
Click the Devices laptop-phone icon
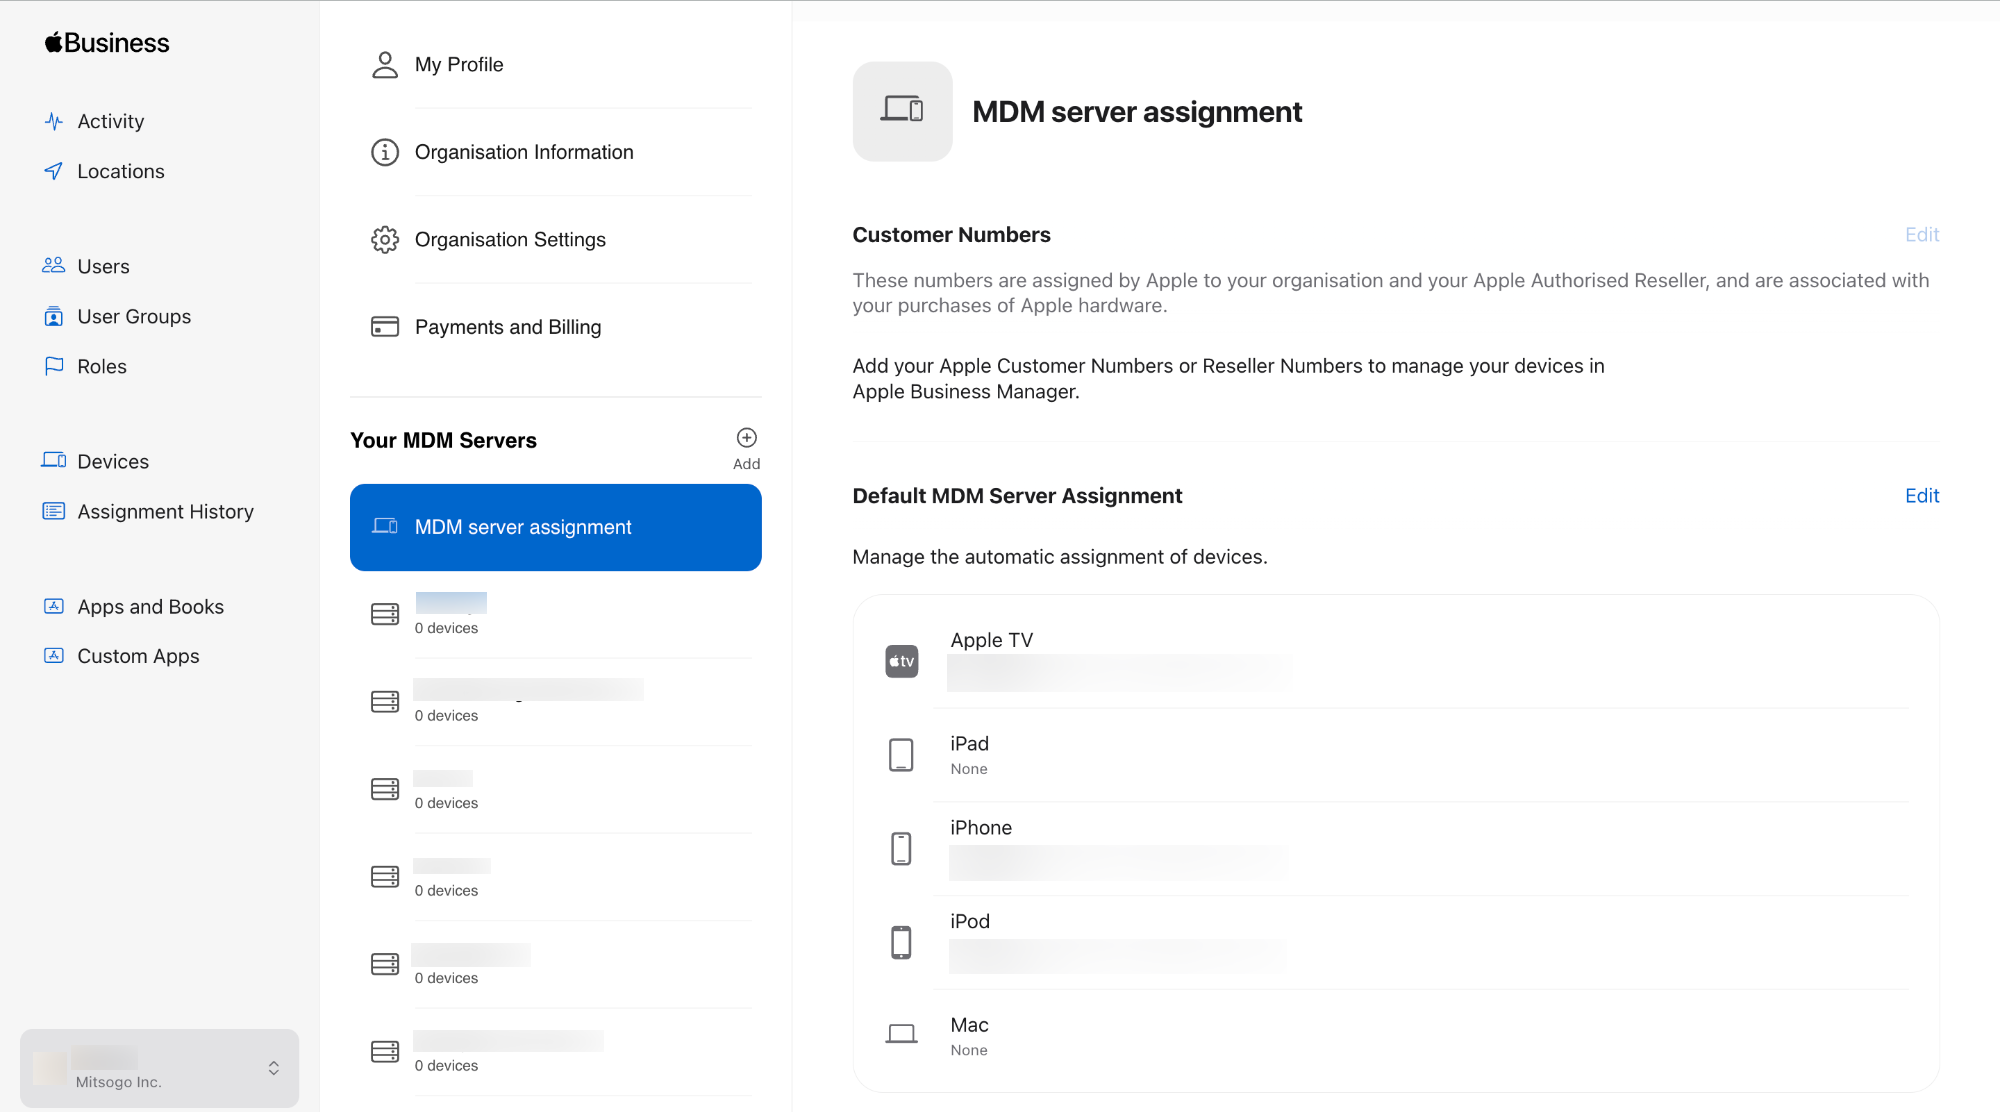point(54,461)
